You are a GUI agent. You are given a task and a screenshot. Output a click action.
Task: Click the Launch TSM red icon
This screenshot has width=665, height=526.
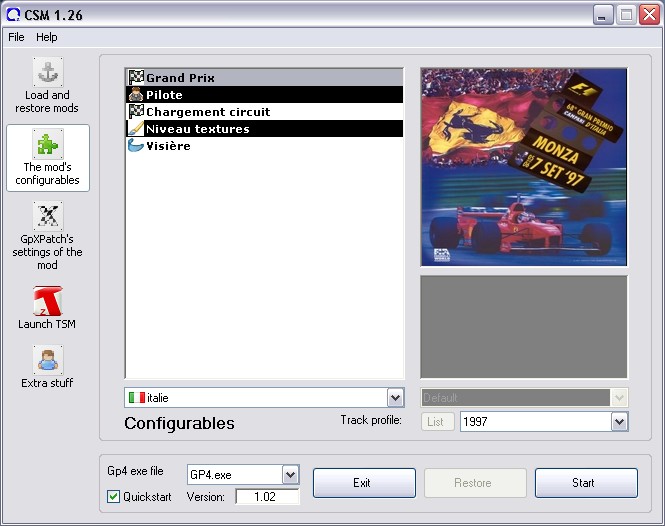[48, 301]
